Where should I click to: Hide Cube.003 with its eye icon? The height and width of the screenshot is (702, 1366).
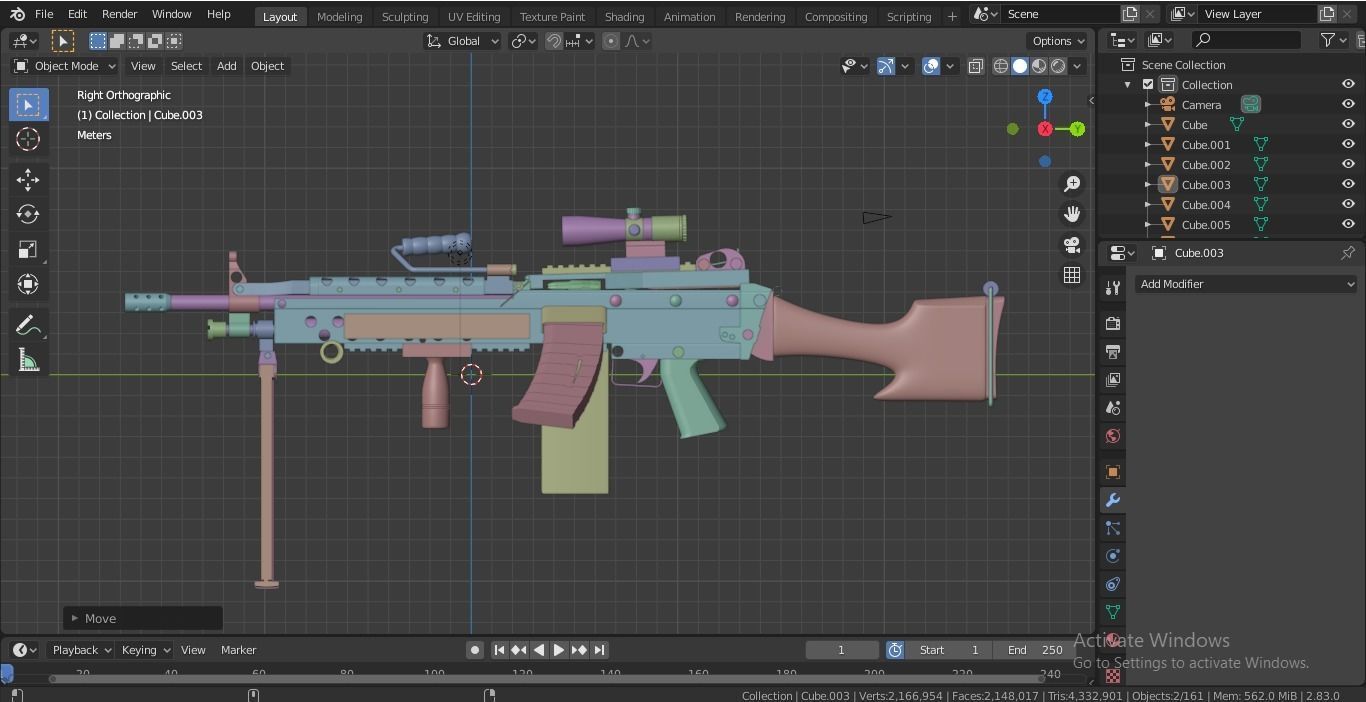1348,184
